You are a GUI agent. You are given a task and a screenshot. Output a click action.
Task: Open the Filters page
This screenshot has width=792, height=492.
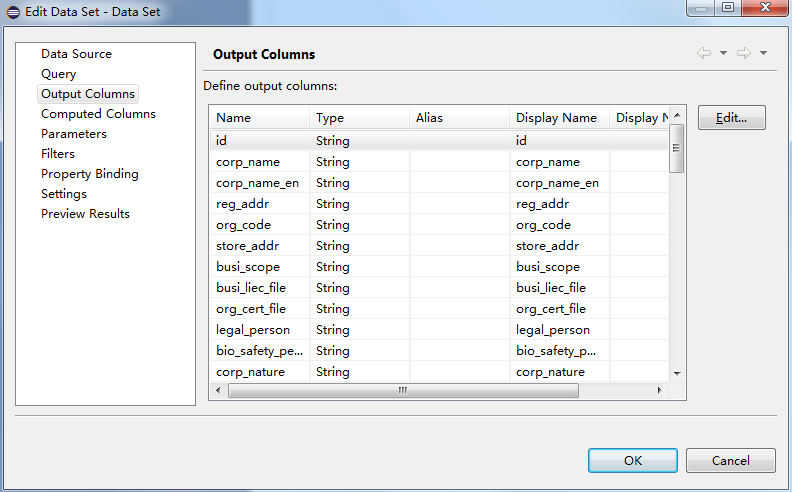(58, 154)
